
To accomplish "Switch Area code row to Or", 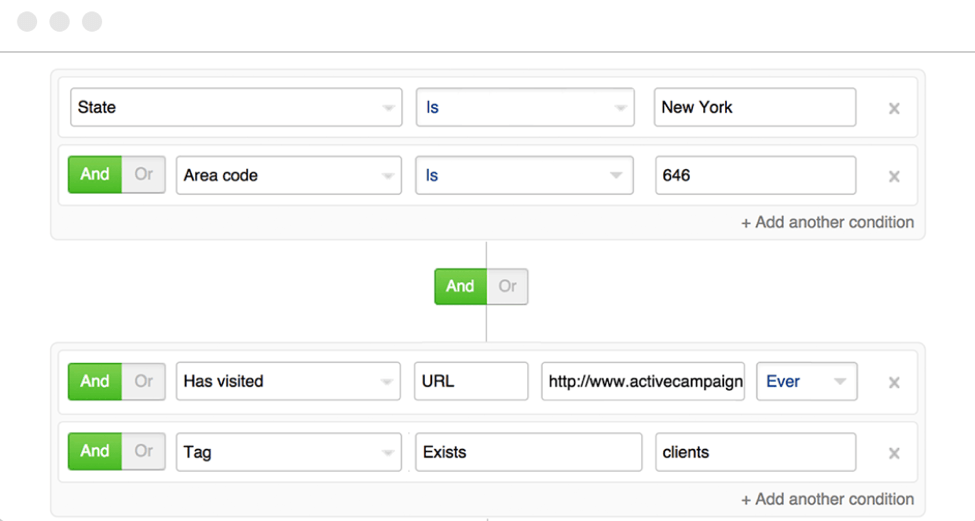I will click(144, 175).
